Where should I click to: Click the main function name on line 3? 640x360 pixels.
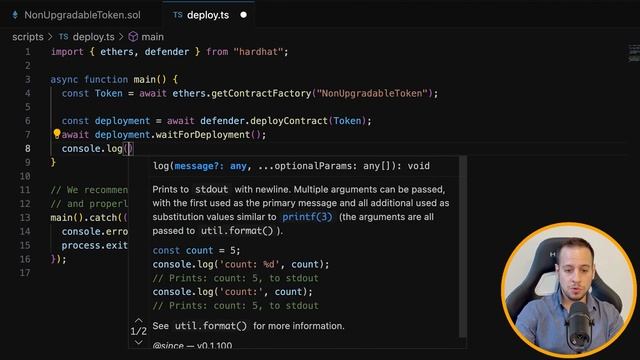click(144, 79)
